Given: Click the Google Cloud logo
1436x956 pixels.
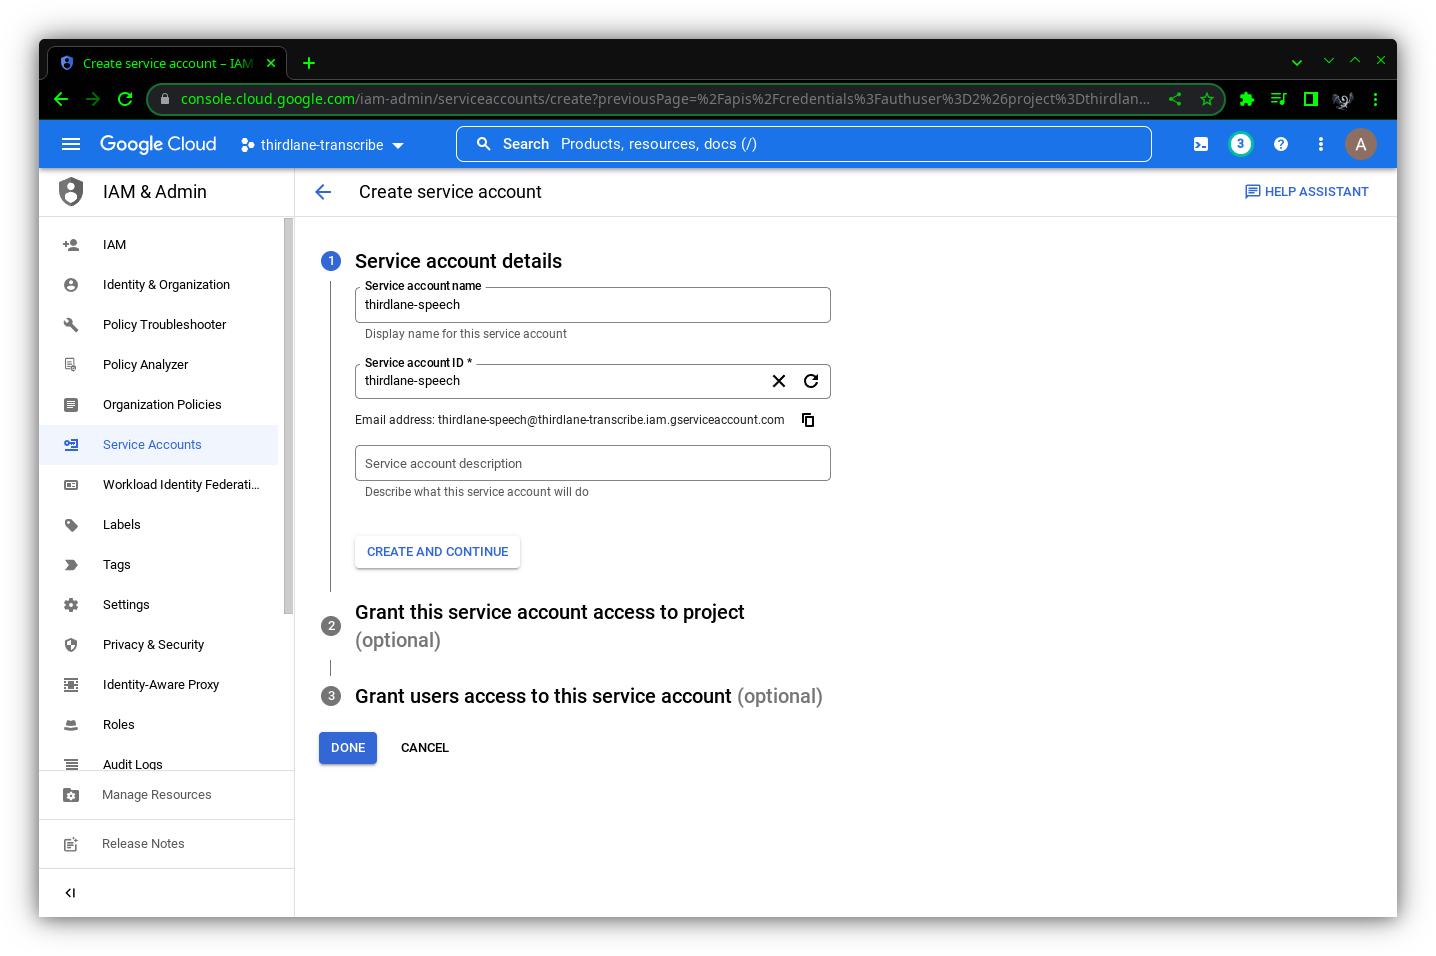Looking at the screenshot, I should pyautogui.click(x=158, y=144).
